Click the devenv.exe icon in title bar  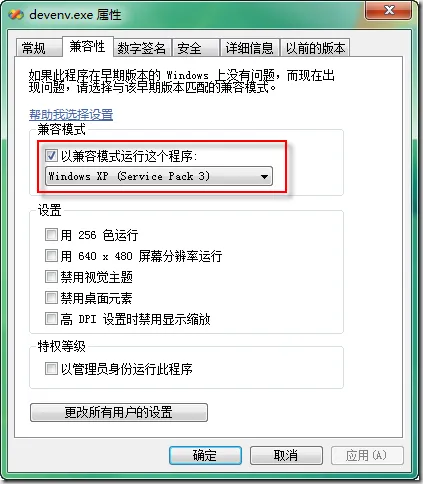pyautogui.click(x=16, y=15)
